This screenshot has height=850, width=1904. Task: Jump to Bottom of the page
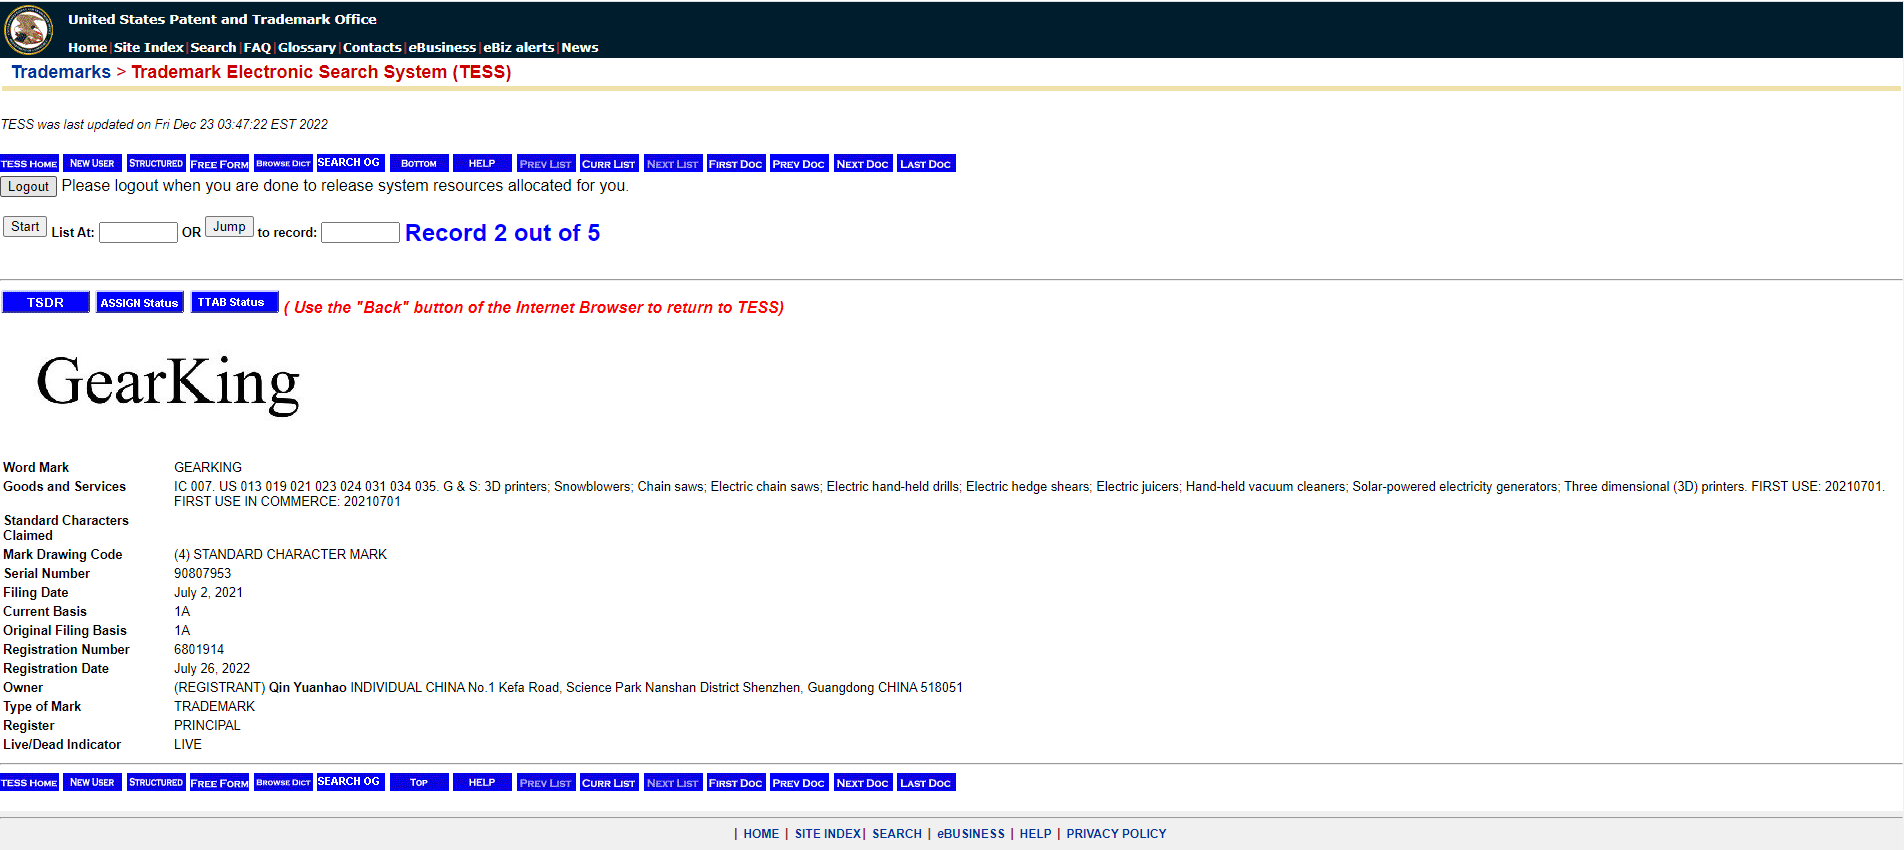[x=419, y=163]
